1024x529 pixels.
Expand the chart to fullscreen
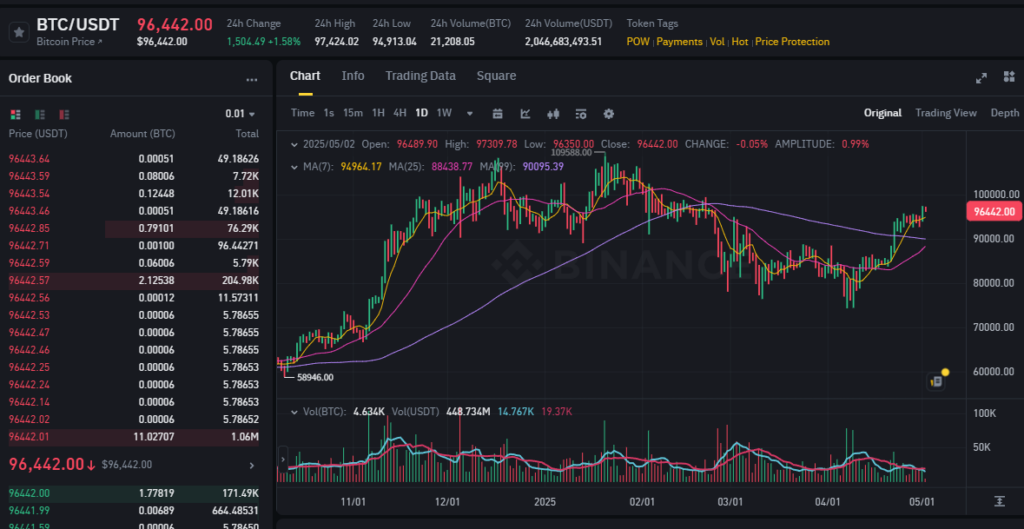pyautogui.click(x=981, y=78)
